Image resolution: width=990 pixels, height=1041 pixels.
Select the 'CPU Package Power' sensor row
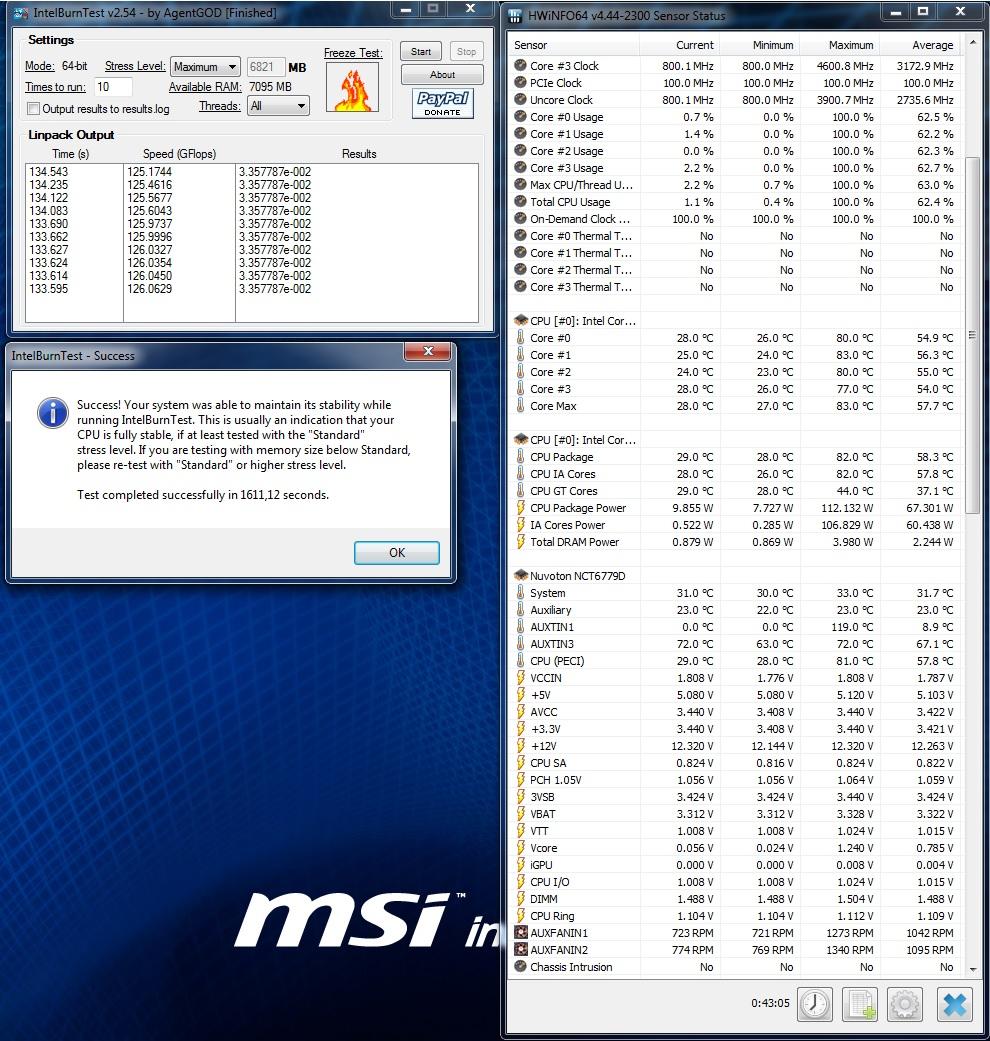(x=735, y=508)
